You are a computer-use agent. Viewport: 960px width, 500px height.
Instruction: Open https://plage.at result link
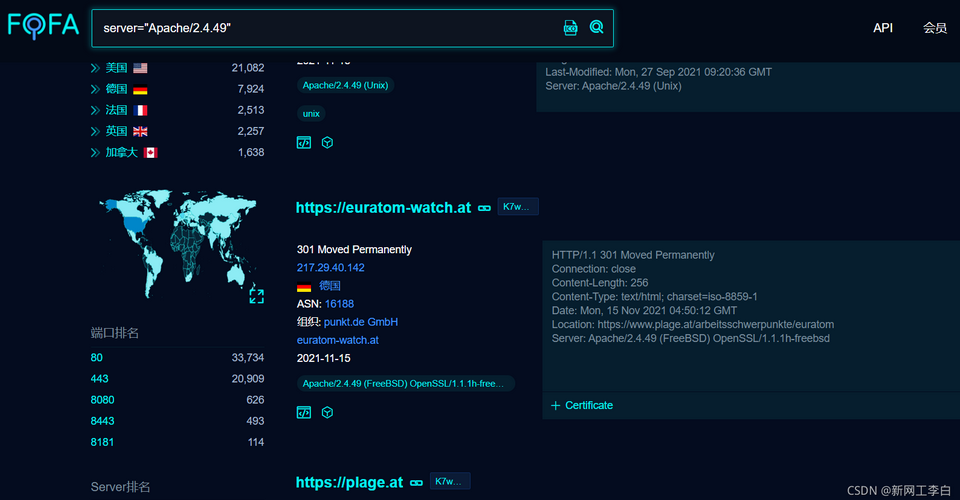tap(350, 483)
